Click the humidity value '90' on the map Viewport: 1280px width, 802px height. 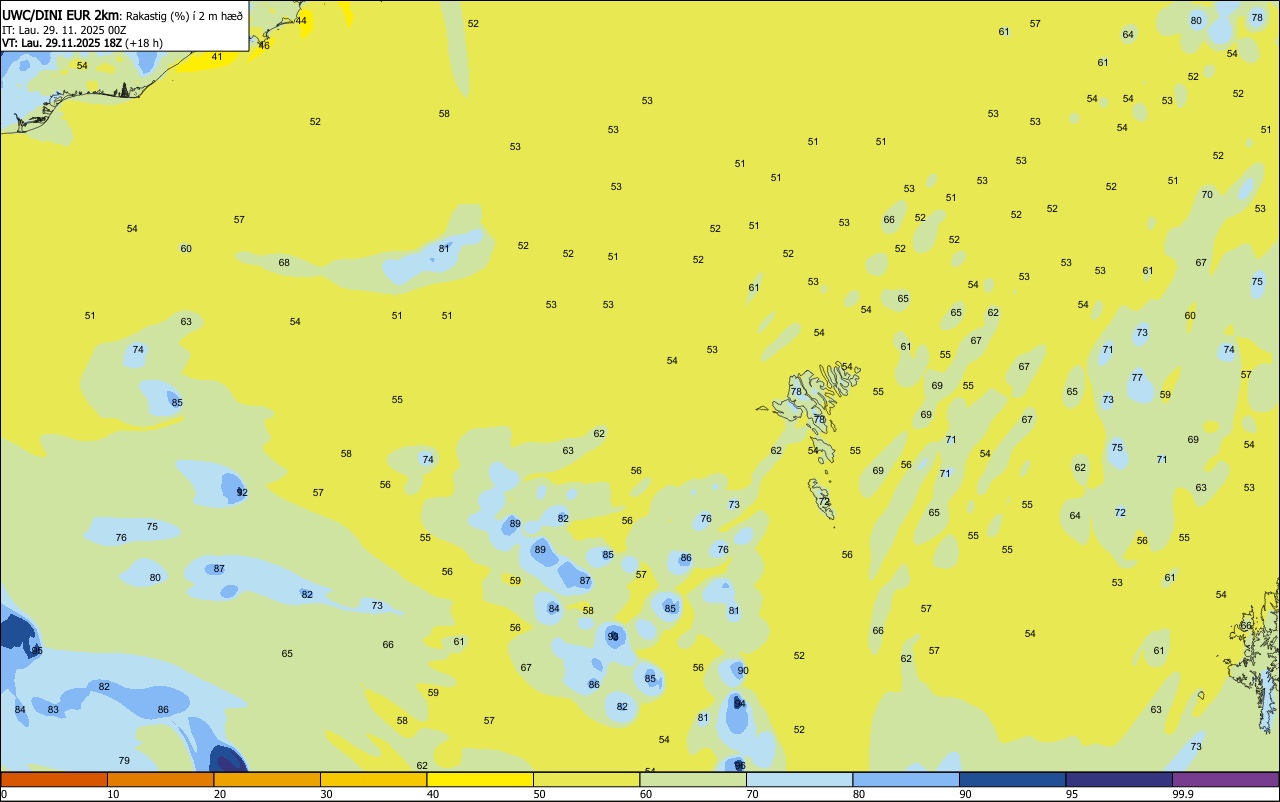pyautogui.click(x=743, y=671)
